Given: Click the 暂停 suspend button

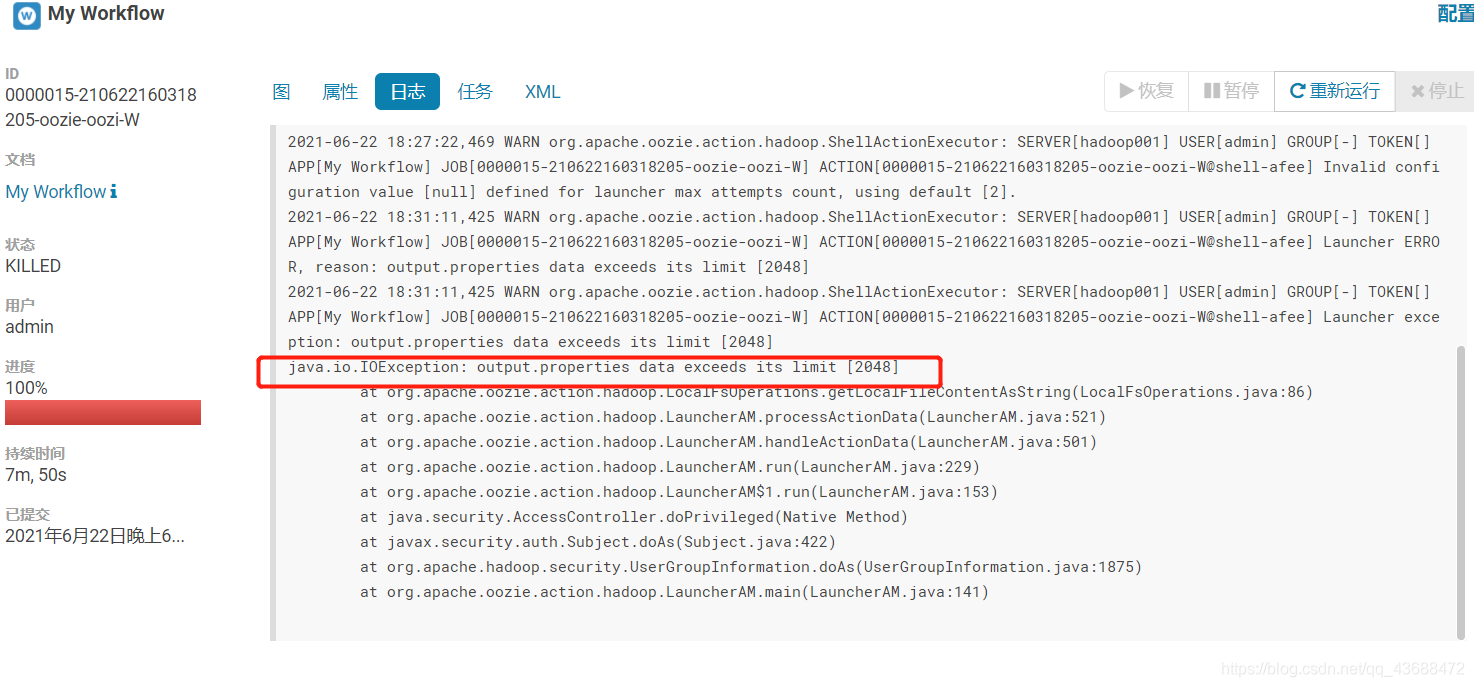Looking at the screenshot, I should point(1231,91).
